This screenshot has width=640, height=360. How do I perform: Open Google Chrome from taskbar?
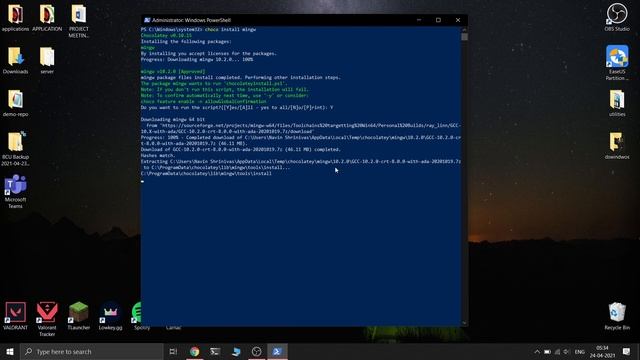[x=195, y=351]
